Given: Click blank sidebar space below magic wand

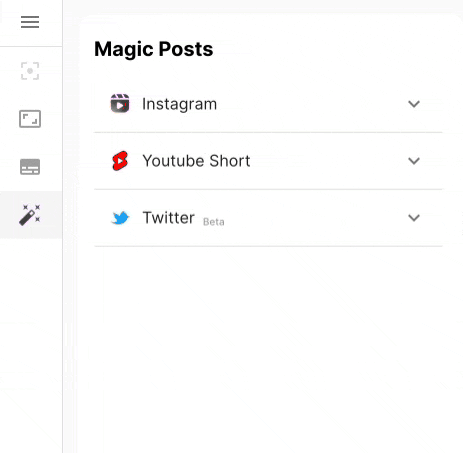Looking at the screenshot, I should coord(31,343).
